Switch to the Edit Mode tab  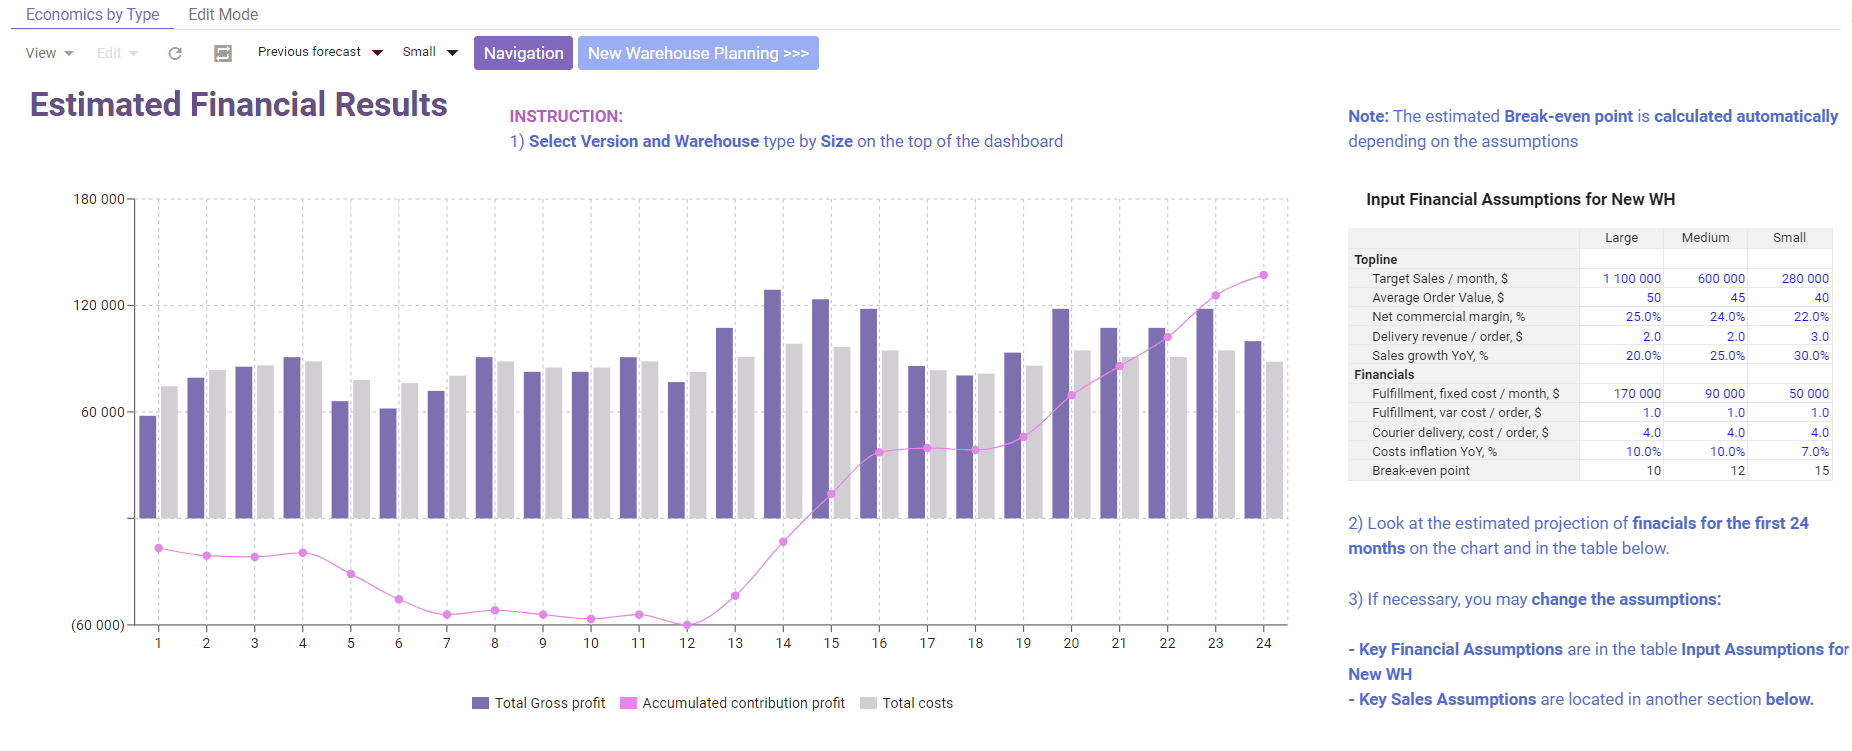pyautogui.click(x=223, y=15)
